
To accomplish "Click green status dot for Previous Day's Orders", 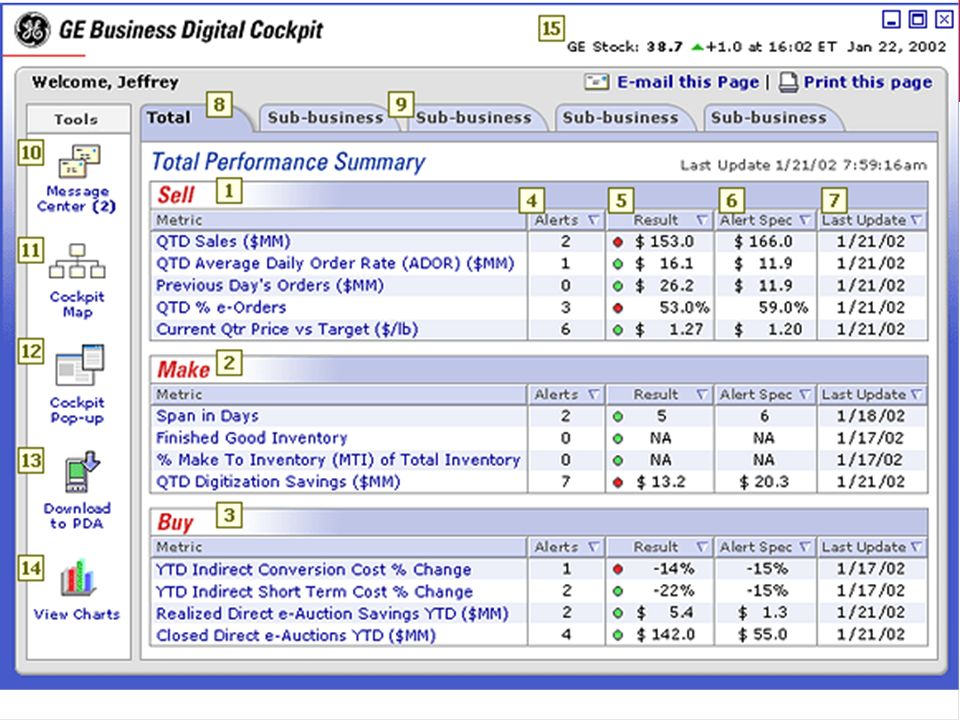I will pyautogui.click(x=618, y=286).
